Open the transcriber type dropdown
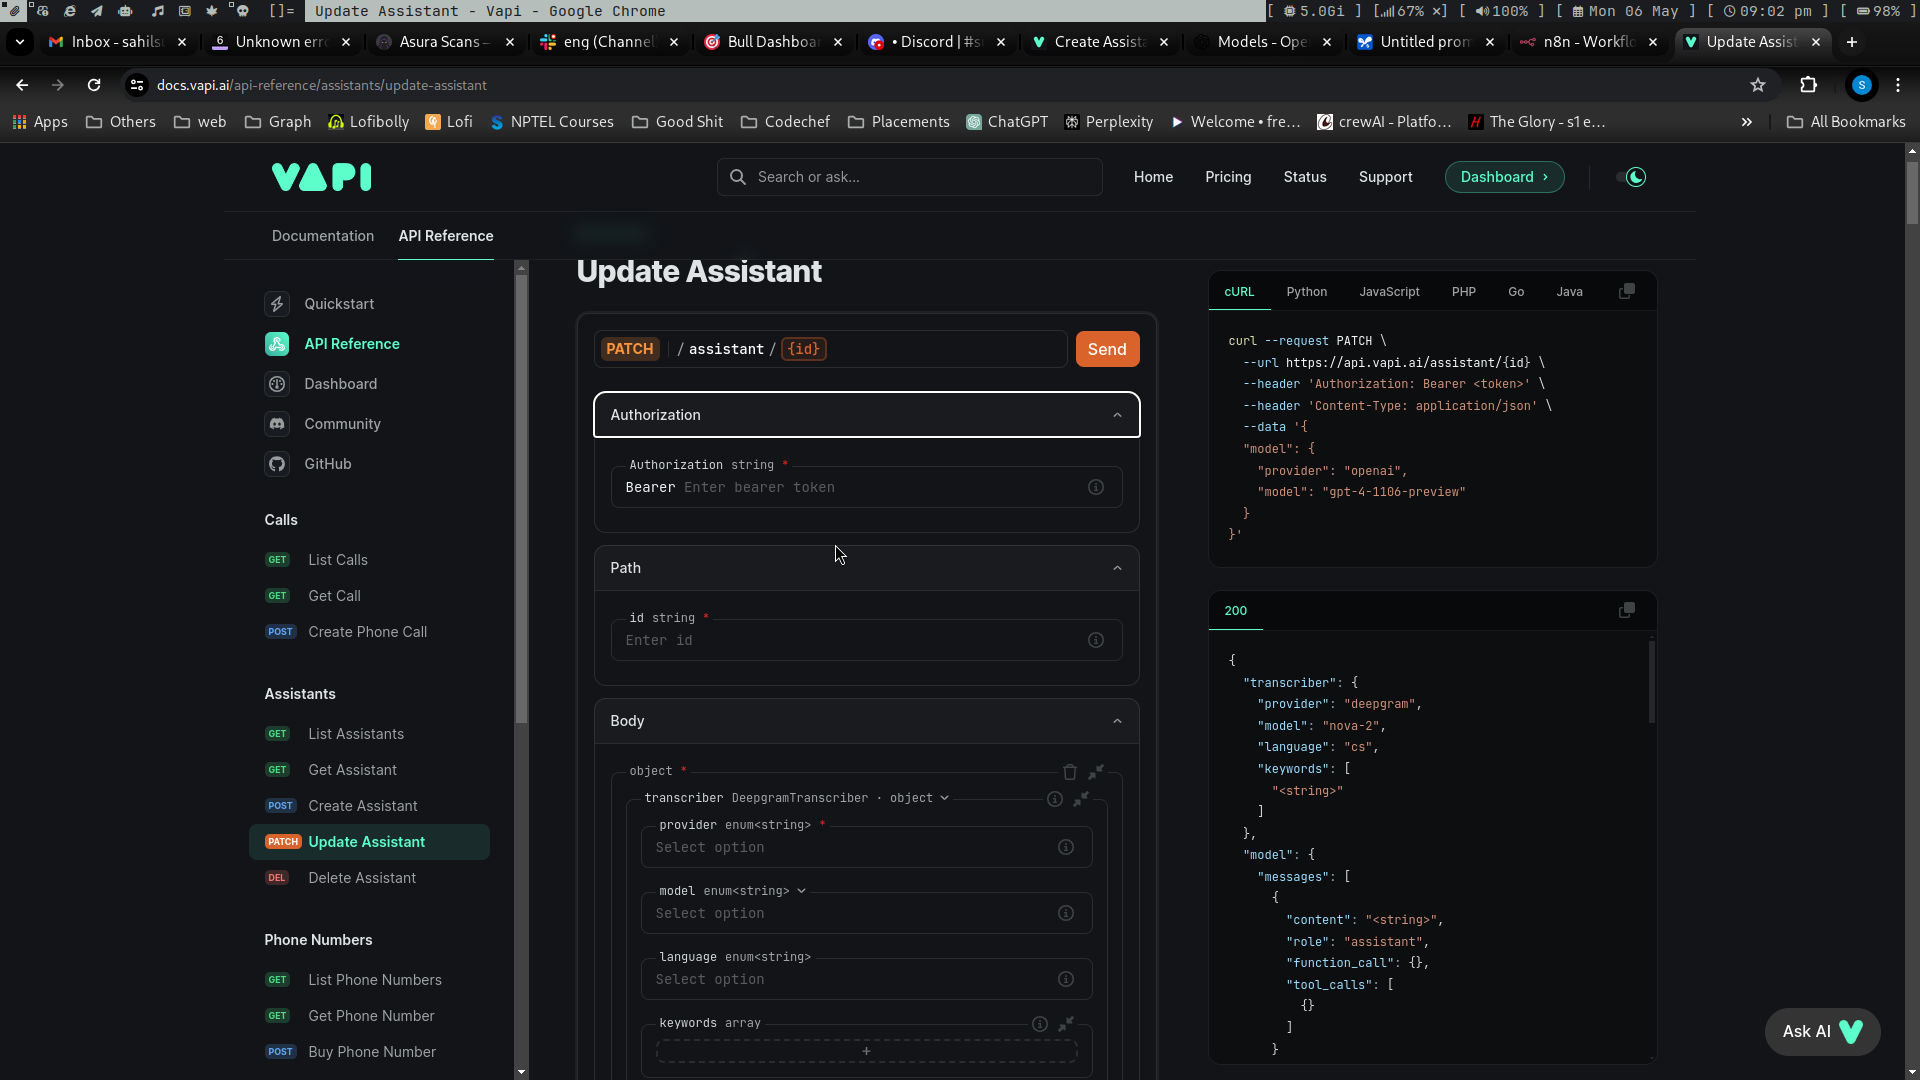 click(x=944, y=798)
